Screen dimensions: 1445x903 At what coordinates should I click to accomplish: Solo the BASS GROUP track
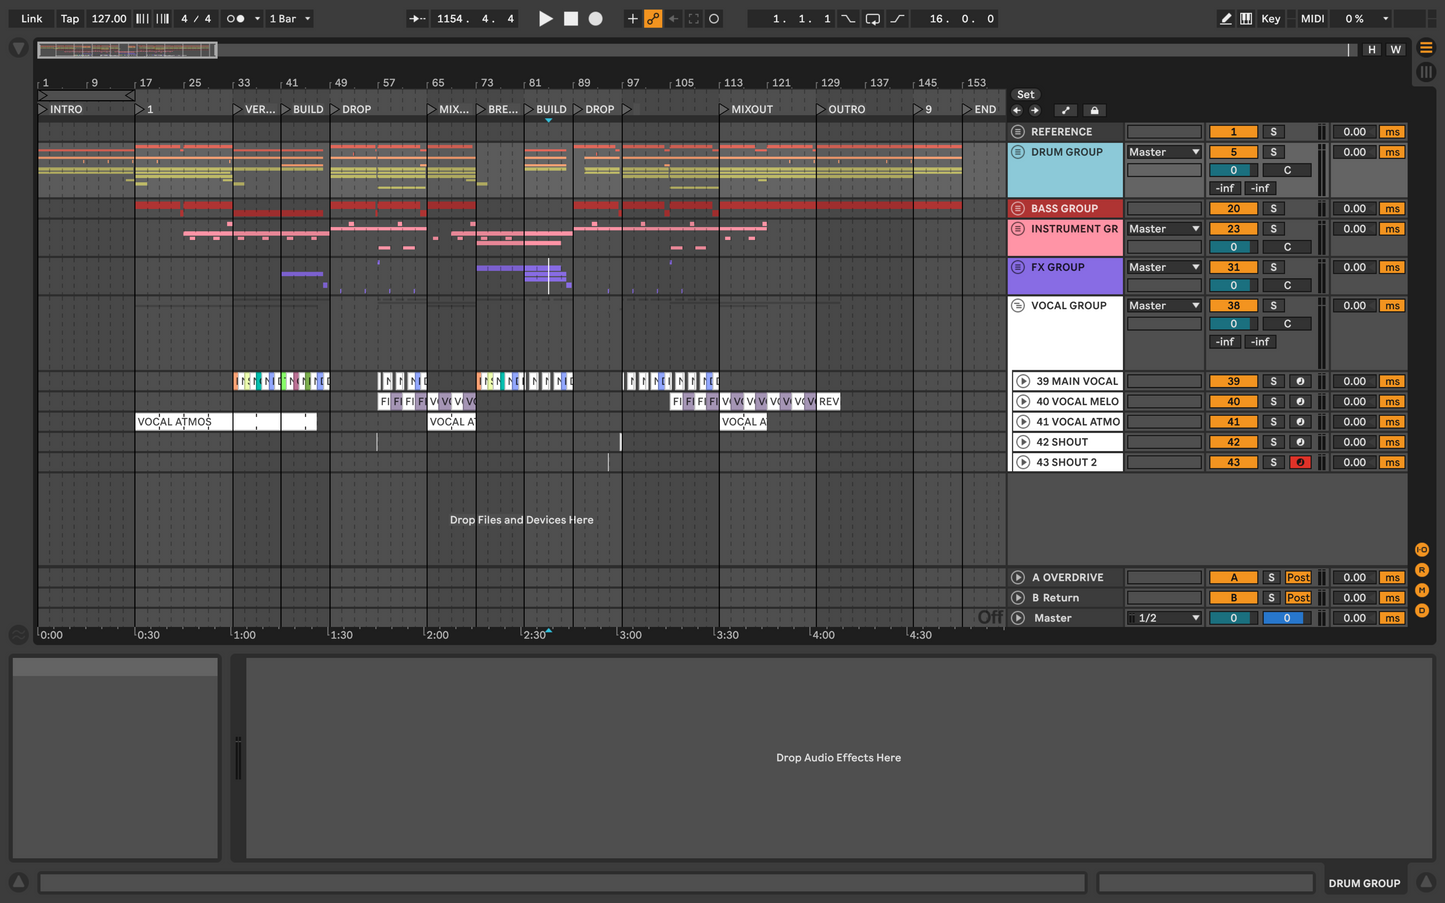(1273, 209)
